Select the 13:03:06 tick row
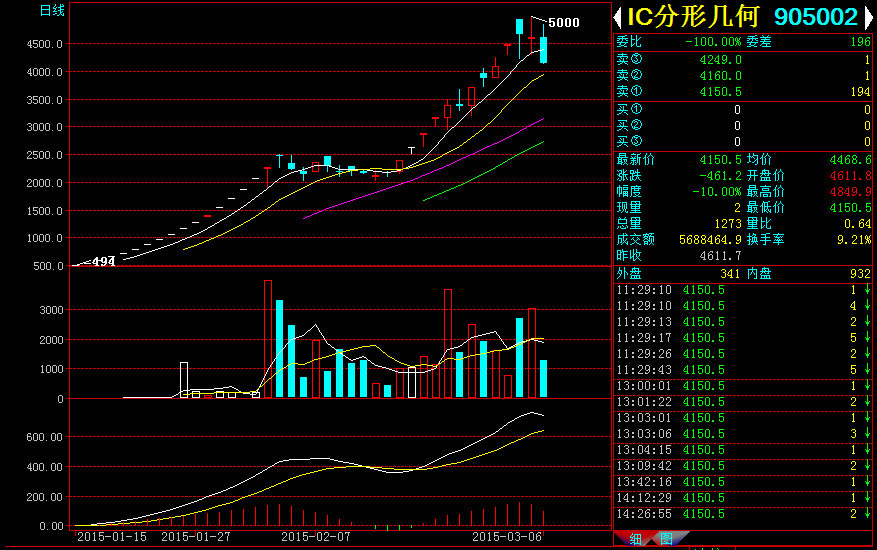Viewport: 877px width, 550px height. coord(743,434)
